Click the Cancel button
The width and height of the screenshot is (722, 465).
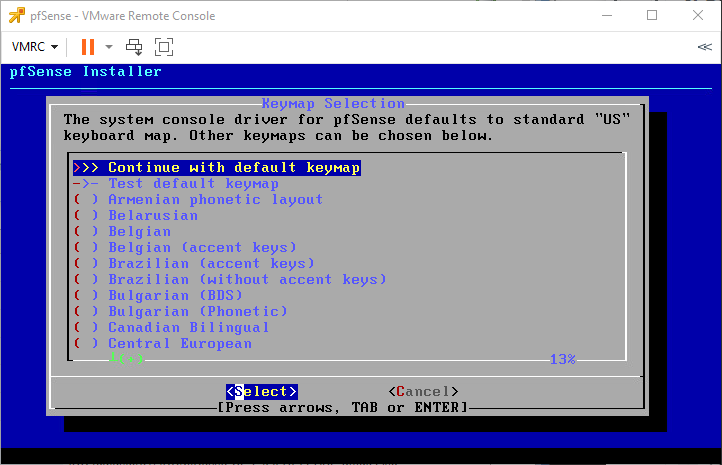coord(423,391)
